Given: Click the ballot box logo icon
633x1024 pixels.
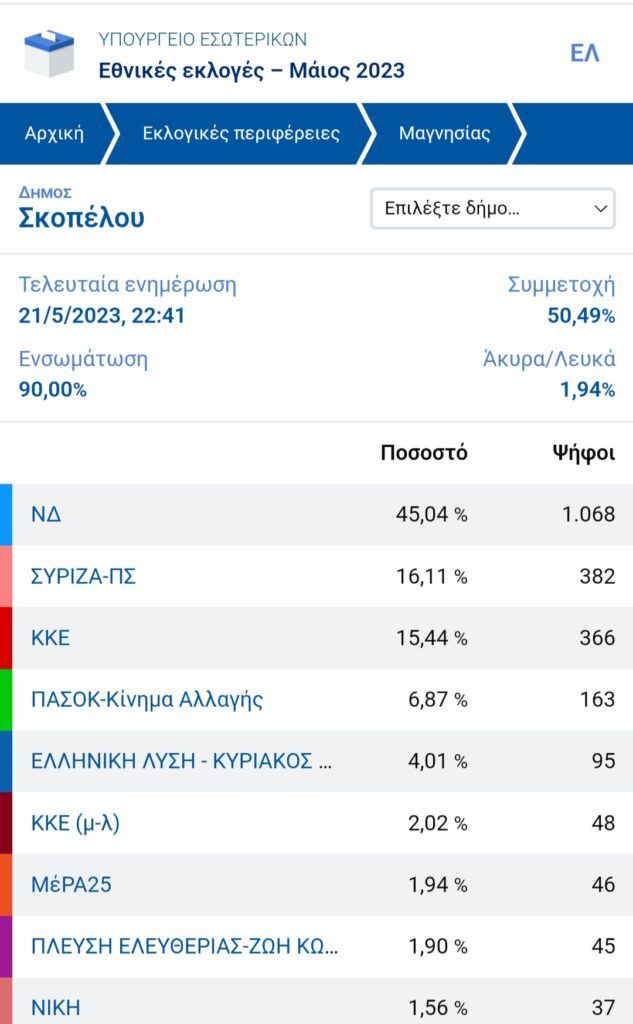Looking at the screenshot, I should (x=48, y=55).
